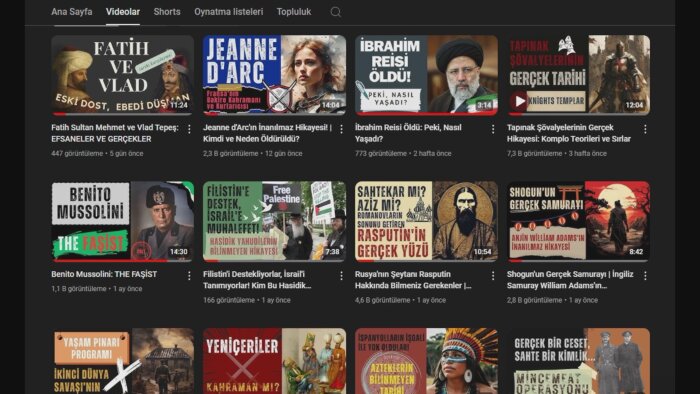Open title Shogun'un Gerçek Samurayı
Image resolution: width=700 pixels, height=394 pixels.
570,280
